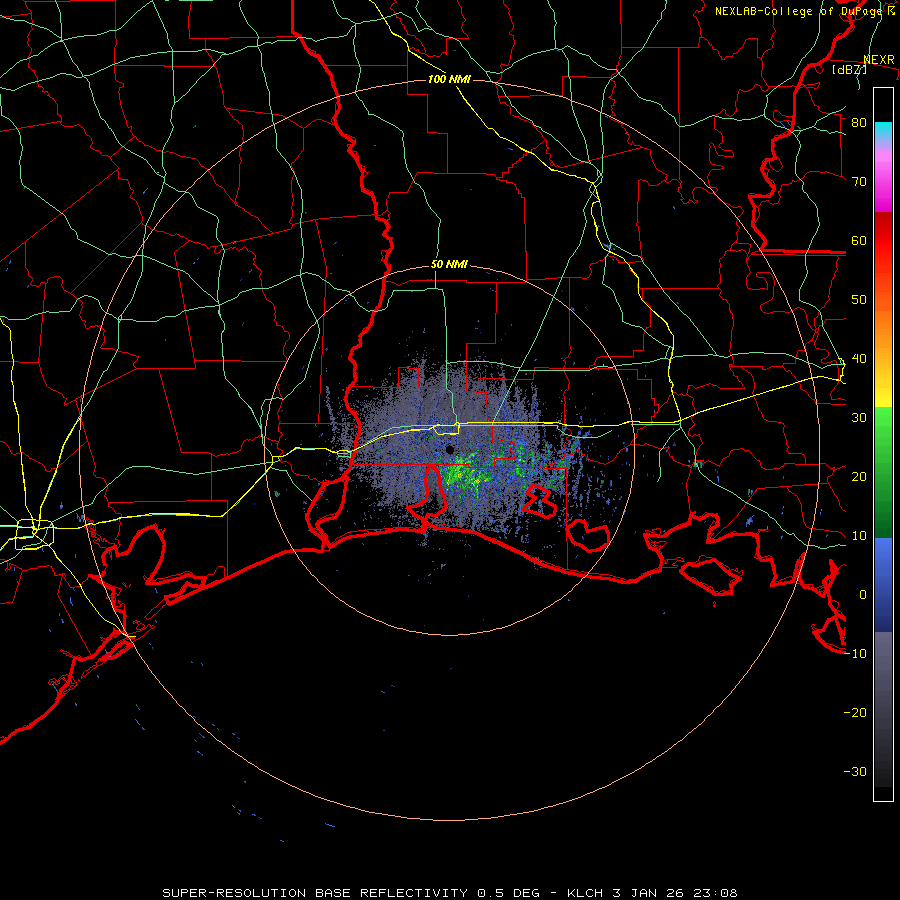The image size is (900, 900).
Task: Click the 60 value on the dBZ scale
Action: pyautogui.click(x=859, y=240)
